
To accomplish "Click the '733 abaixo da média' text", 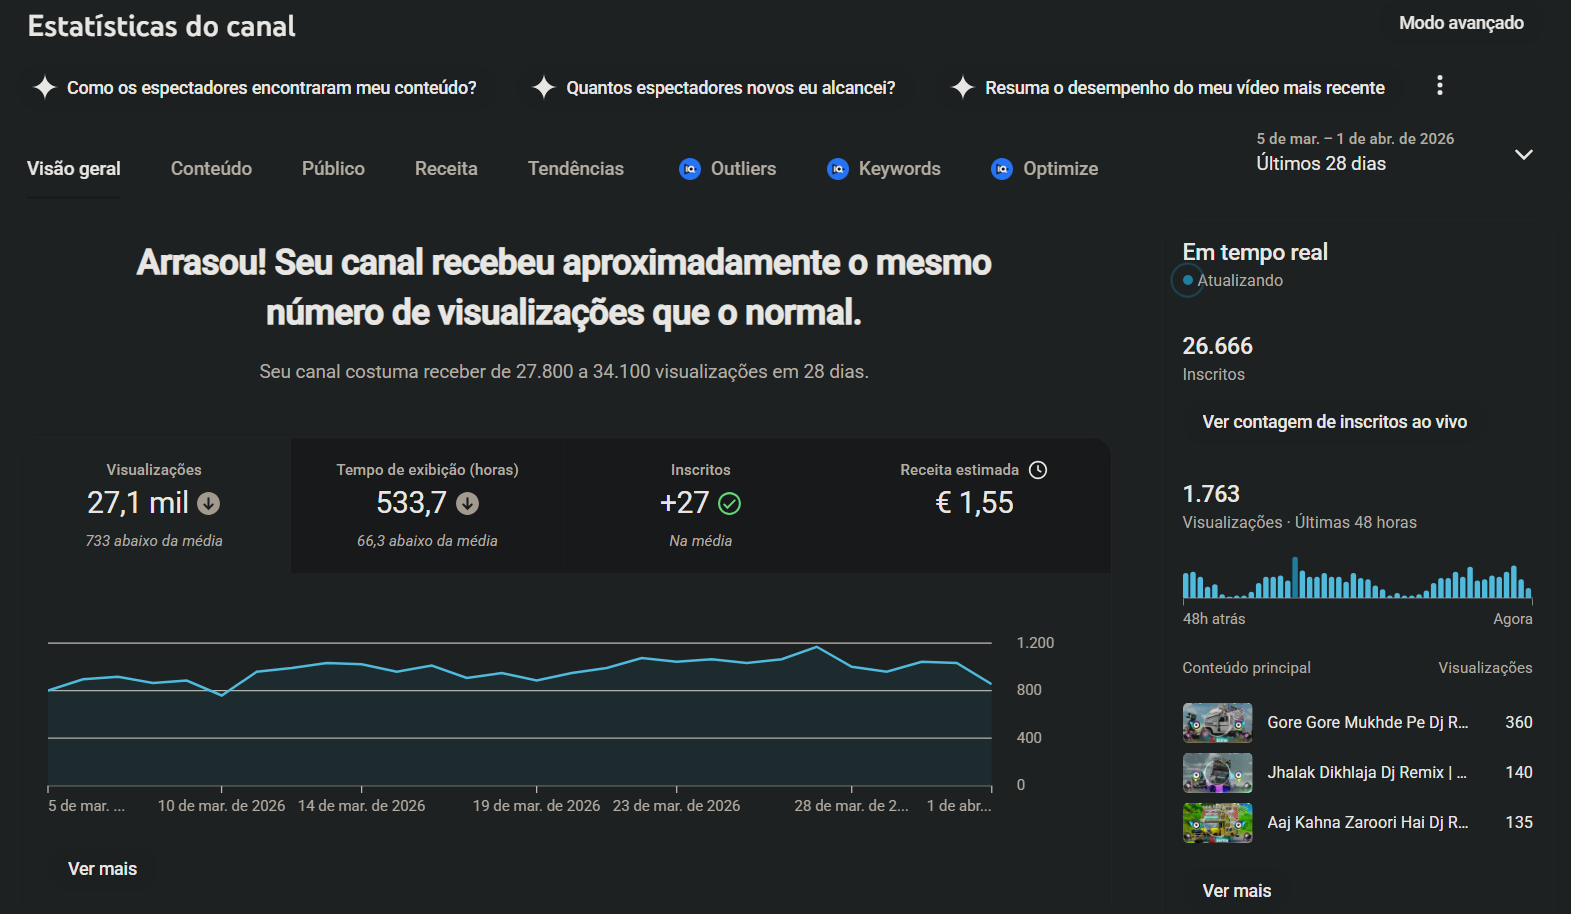I will 154,541.
